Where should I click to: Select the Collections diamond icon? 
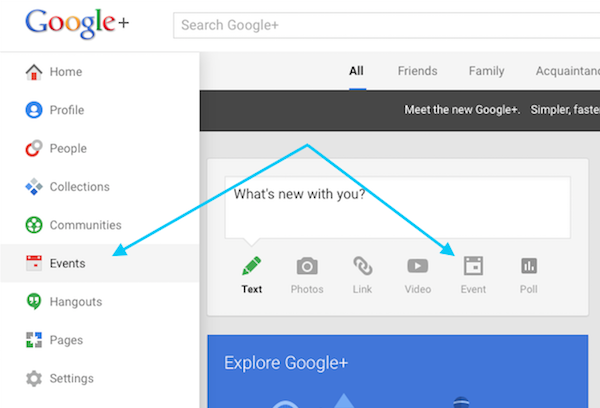pos(34,187)
